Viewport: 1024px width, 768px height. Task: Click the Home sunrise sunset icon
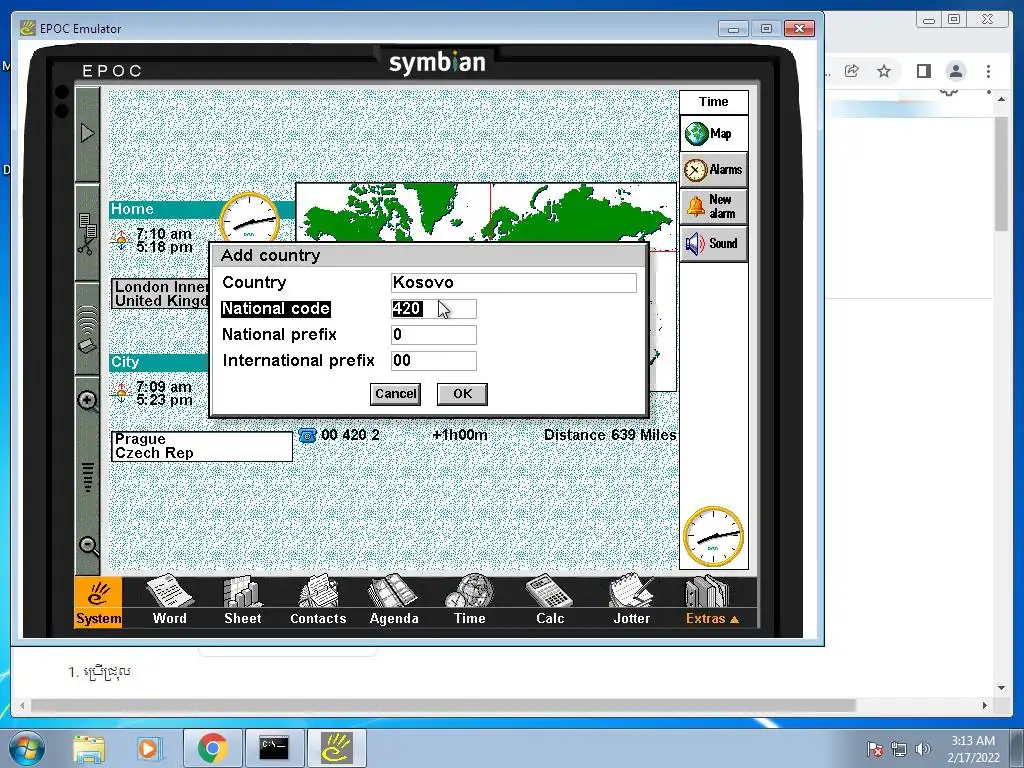(x=121, y=240)
